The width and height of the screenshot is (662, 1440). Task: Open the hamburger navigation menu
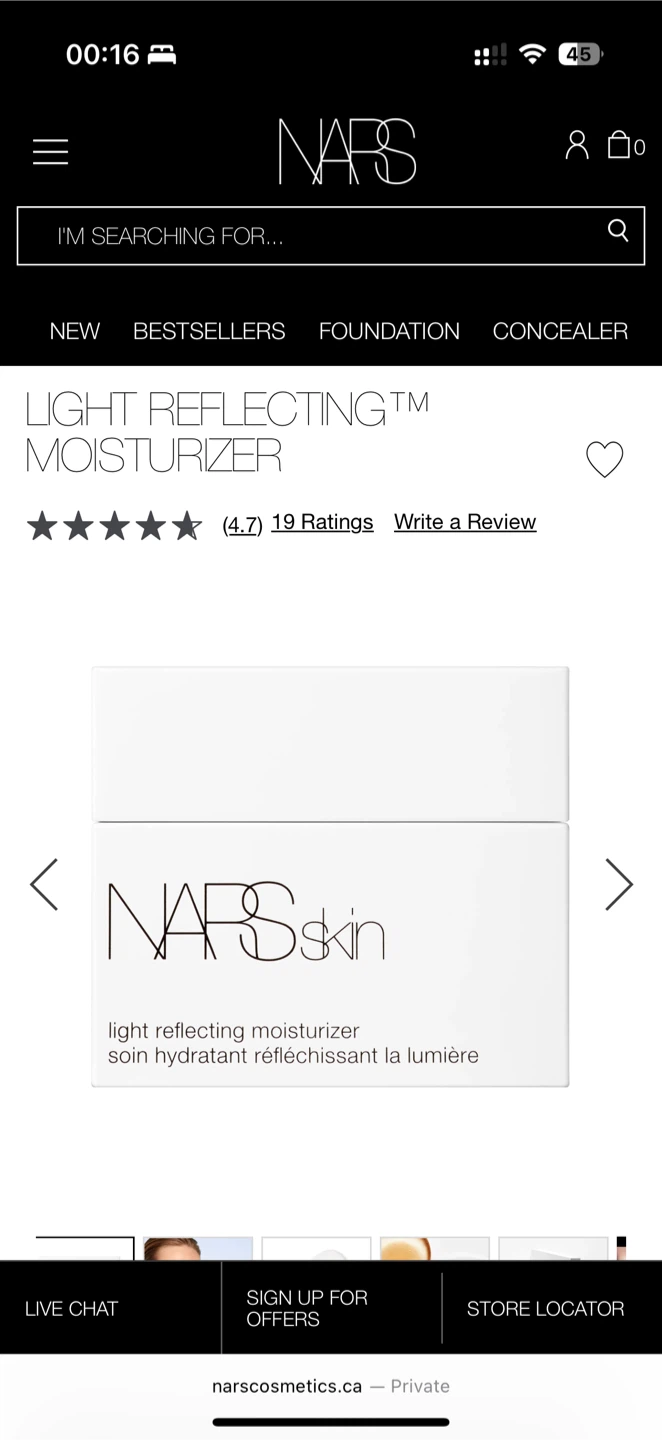pyautogui.click(x=50, y=151)
